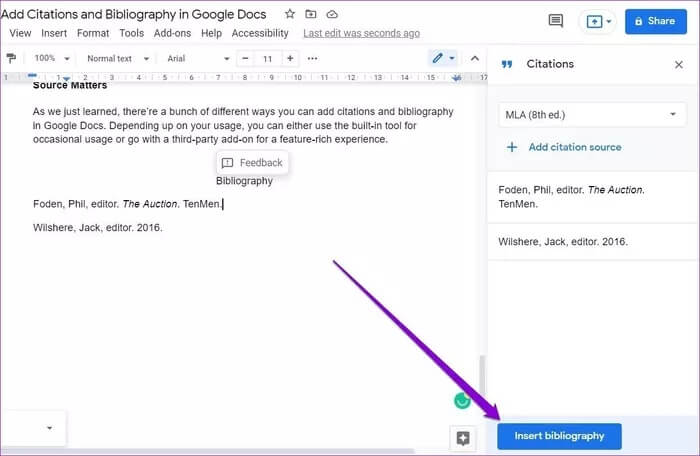Select the paint format tool
The height and width of the screenshot is (456, 700).
tap(12, 59)
